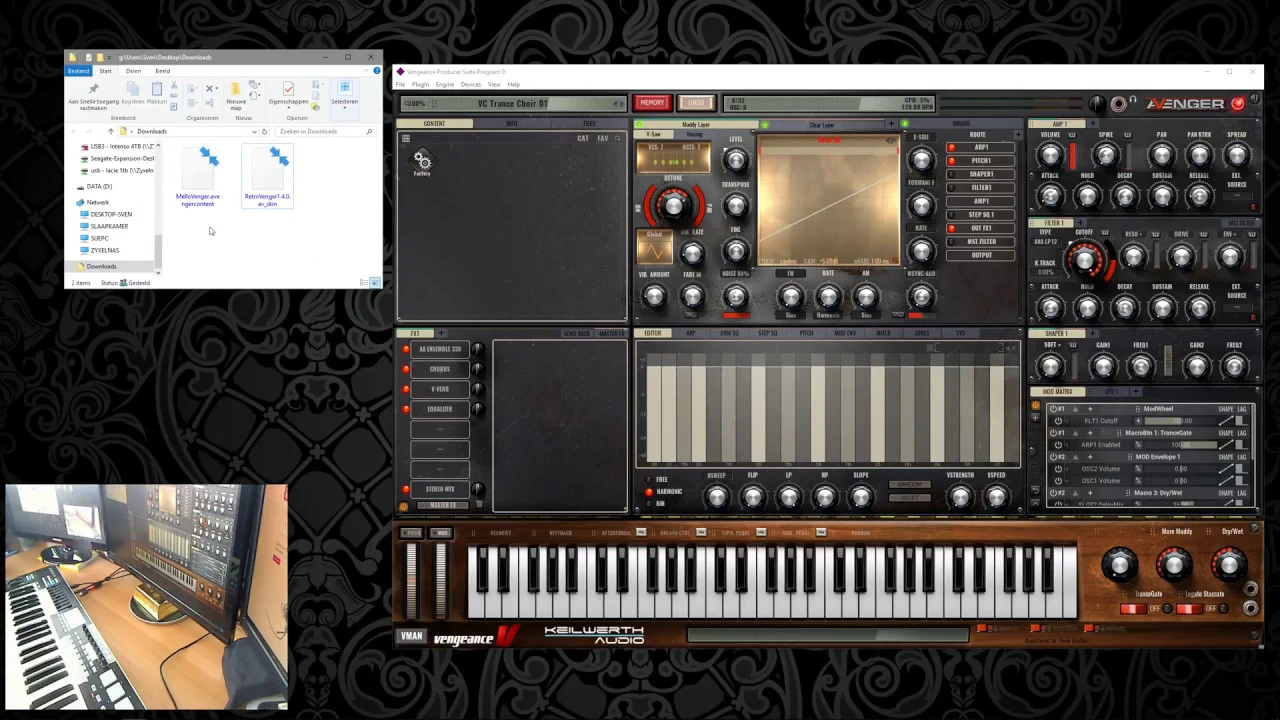Viewport: 1280px width, 720px height.
Task: Click the Eigenschappen icon in the Explorer ribbon
Action: pyautogui.click(x=288, y=90)
